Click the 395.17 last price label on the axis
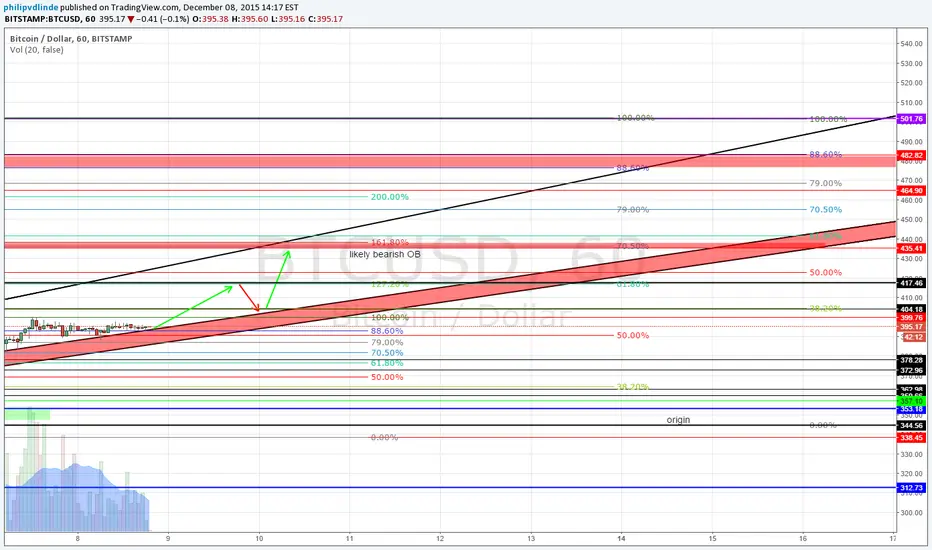 911,327
